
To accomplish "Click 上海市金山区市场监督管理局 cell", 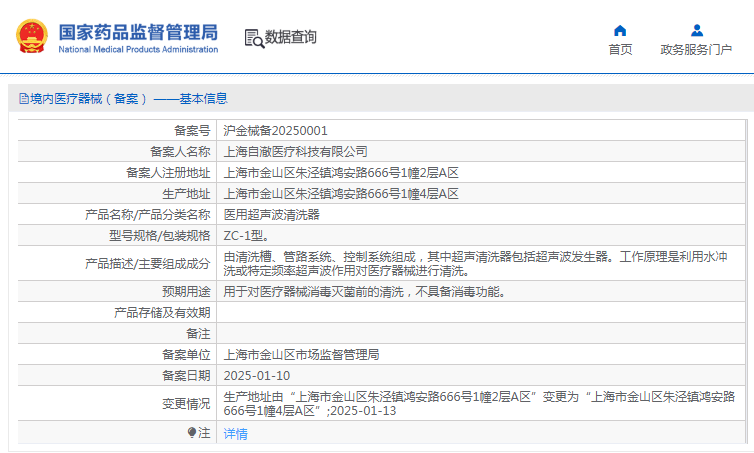I will pos(302,355).
